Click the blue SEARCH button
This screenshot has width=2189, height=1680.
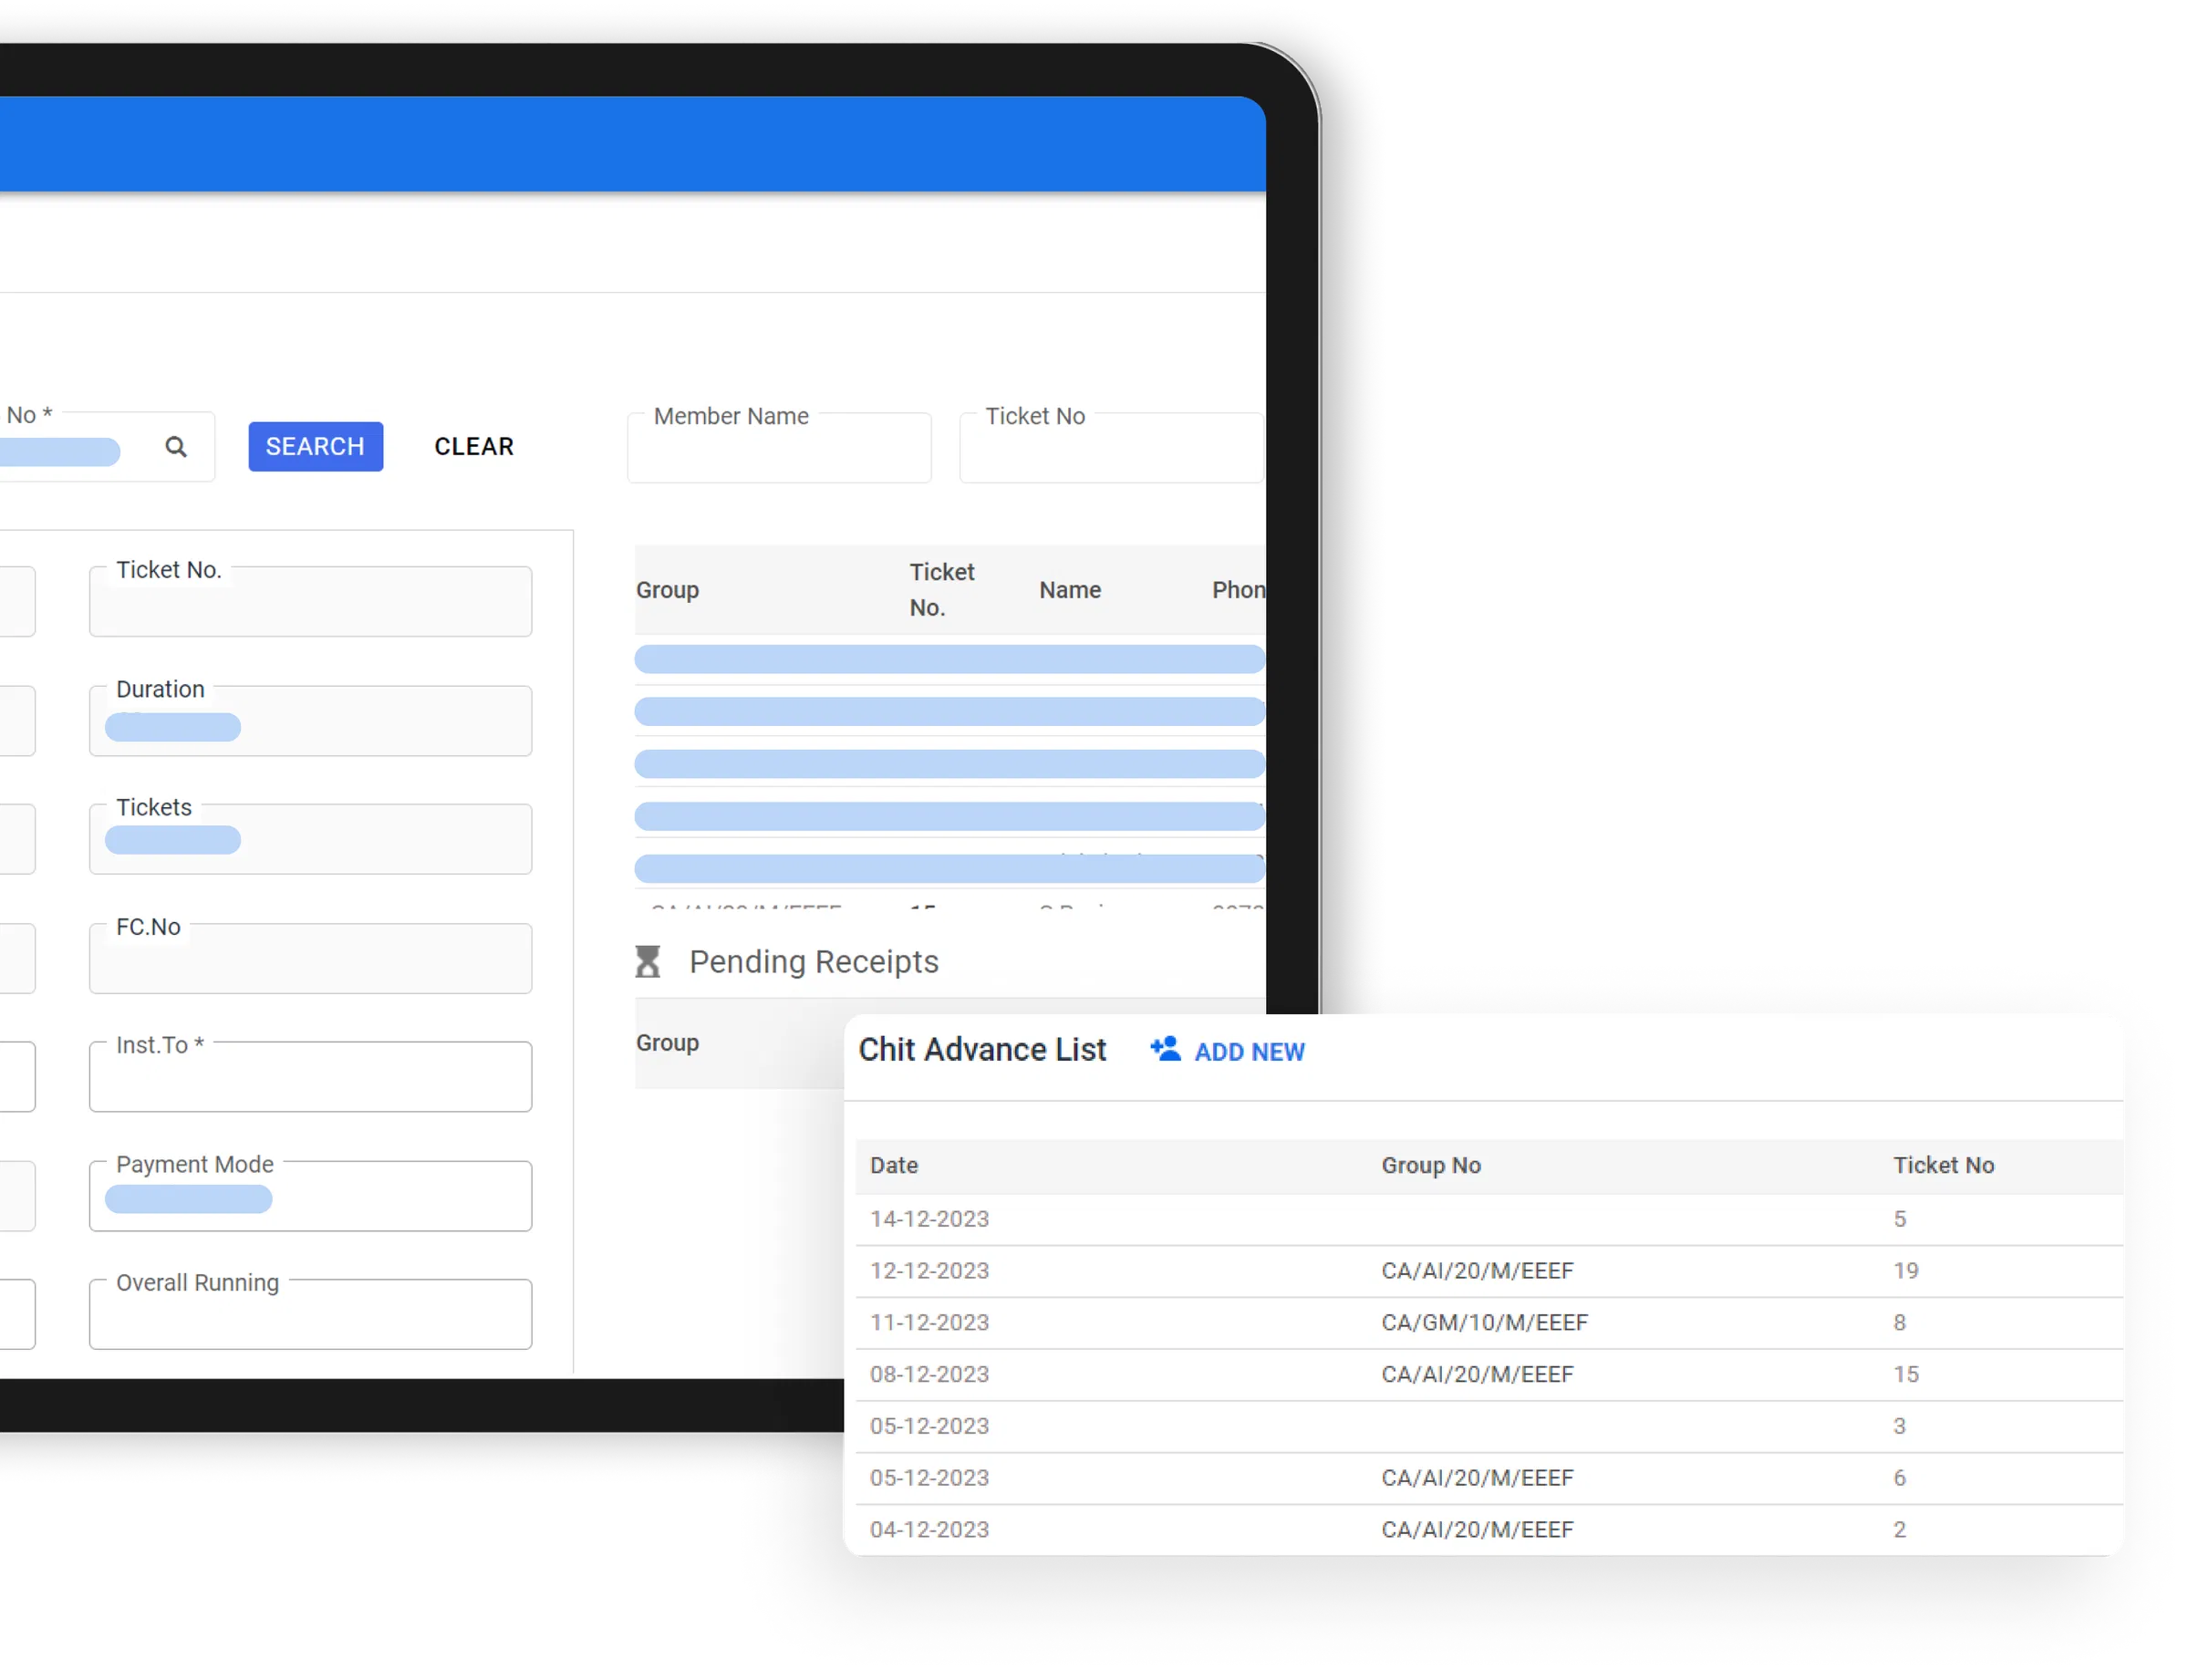tap(315, 446)
